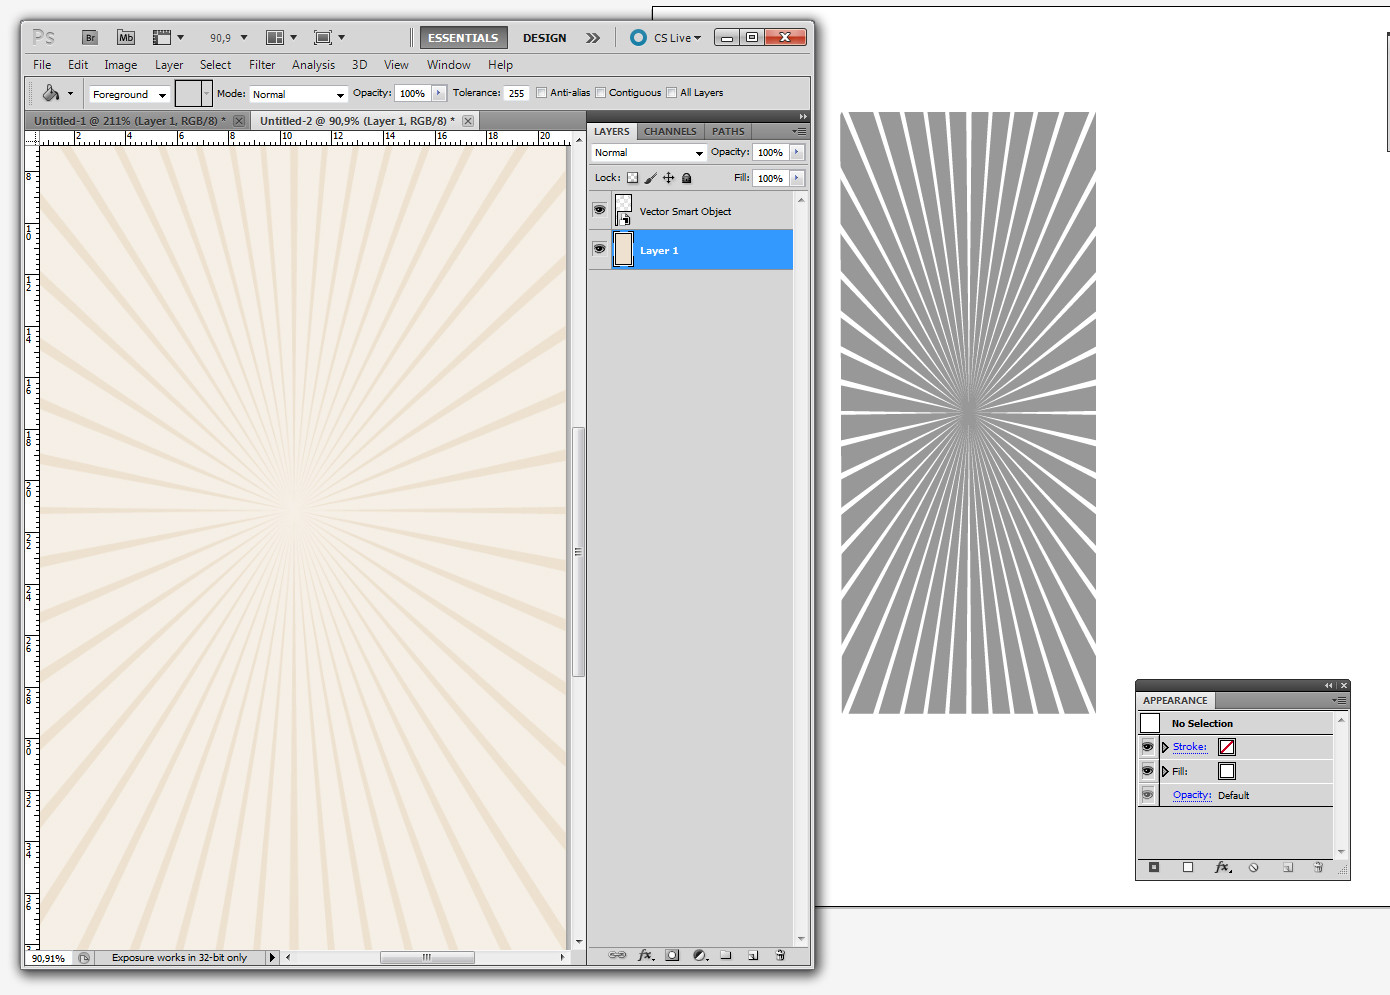
Task: Click the Add New Effect fx icon in Appearance panel
Action: tap(1222, 868)
